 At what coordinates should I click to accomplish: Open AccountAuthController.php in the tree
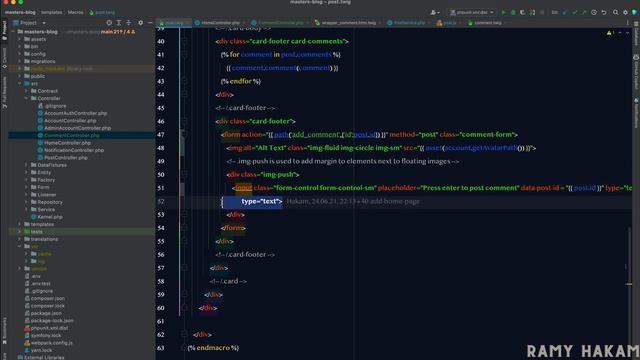(x=76, y=113)
